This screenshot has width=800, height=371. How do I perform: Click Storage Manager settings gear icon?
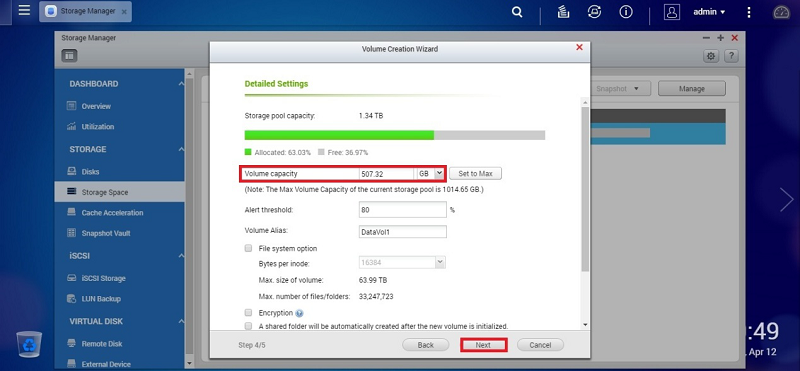coord(711,56)
